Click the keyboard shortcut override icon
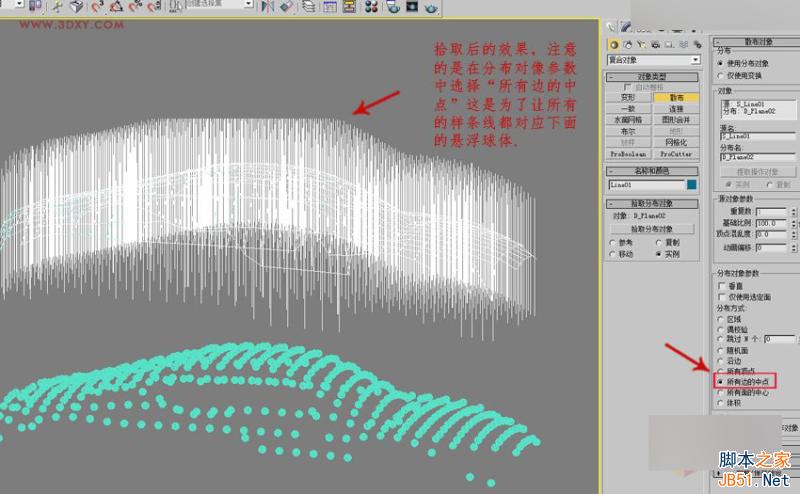800x494 pixels. 77,6
